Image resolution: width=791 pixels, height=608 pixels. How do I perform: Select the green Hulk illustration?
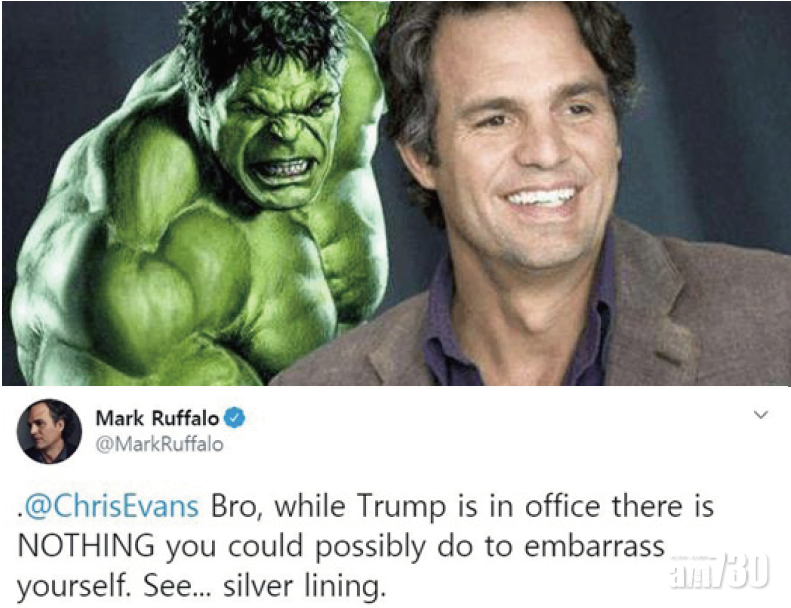click(x=199, y=197)
